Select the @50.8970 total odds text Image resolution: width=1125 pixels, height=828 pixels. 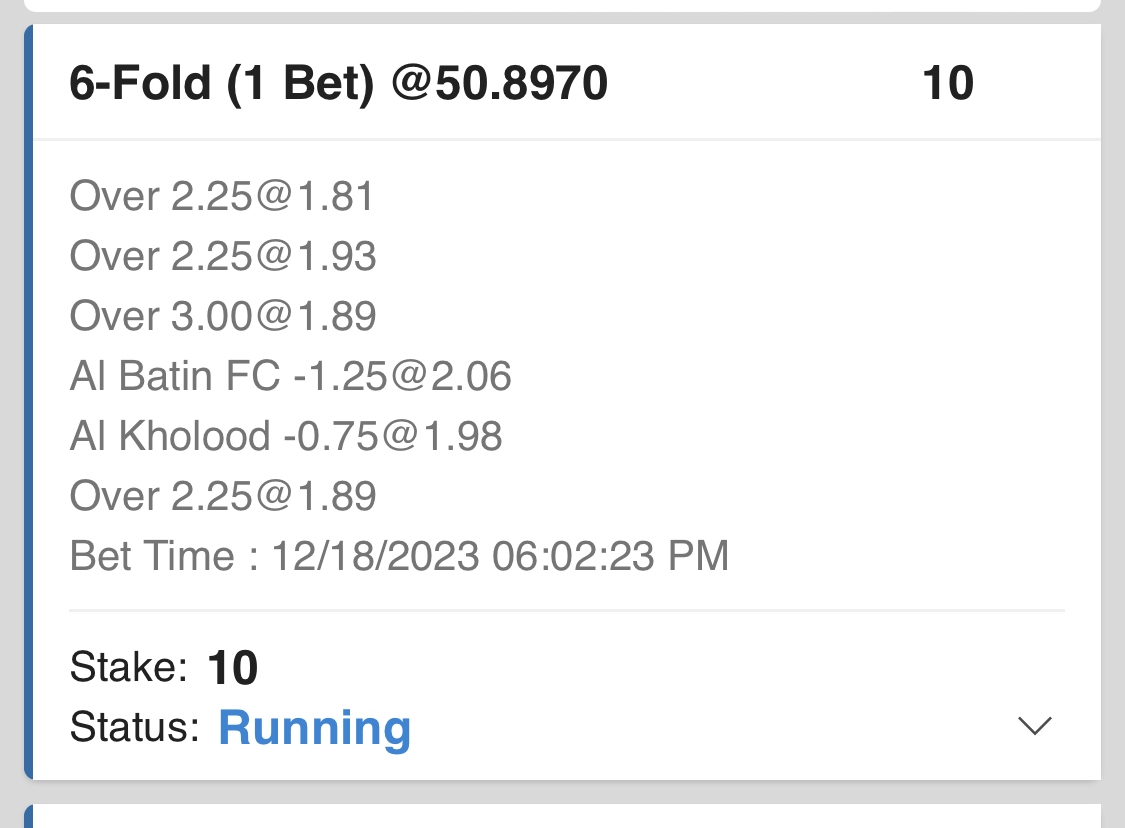point(499,84)
